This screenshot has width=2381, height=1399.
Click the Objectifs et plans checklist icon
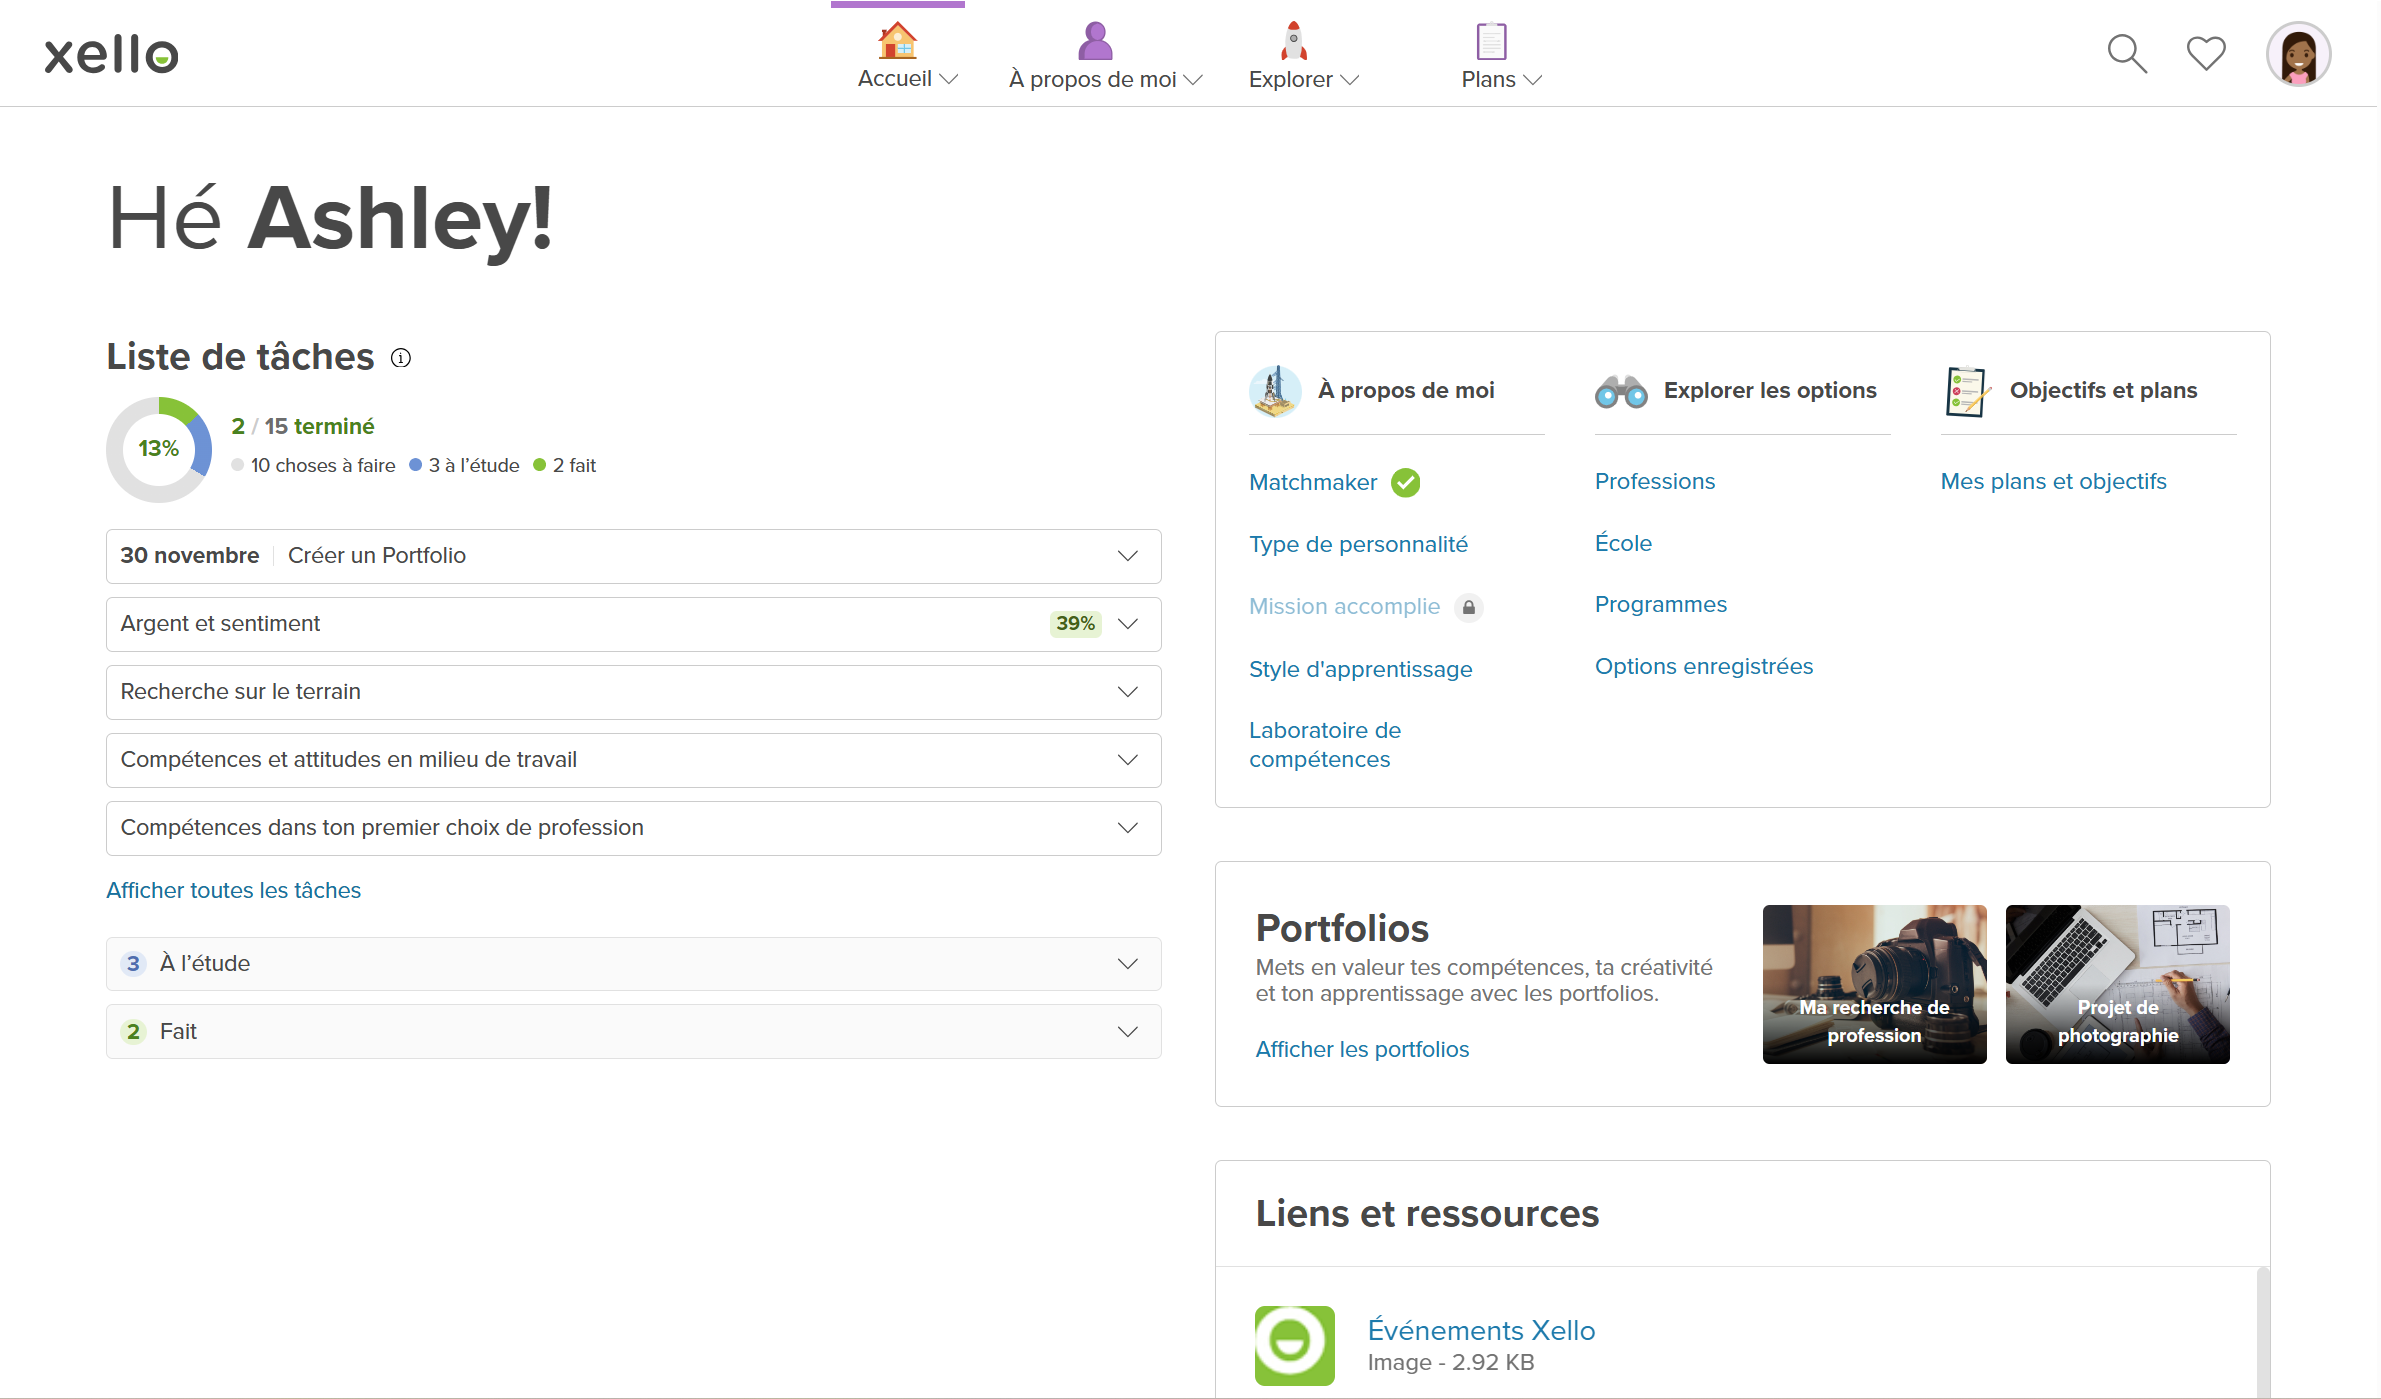[1967, 391]
